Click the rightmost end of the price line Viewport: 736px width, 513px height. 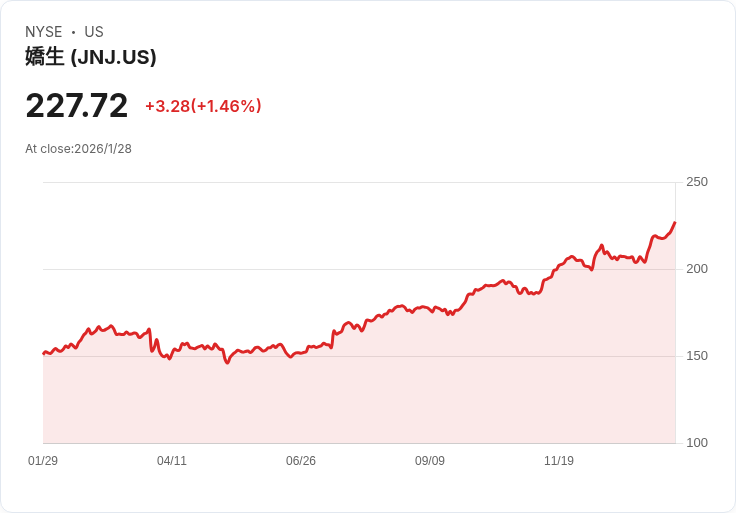675,223
